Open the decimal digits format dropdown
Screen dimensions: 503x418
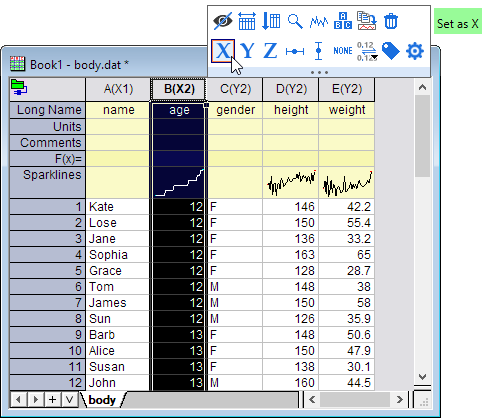(x=367, y=51)
